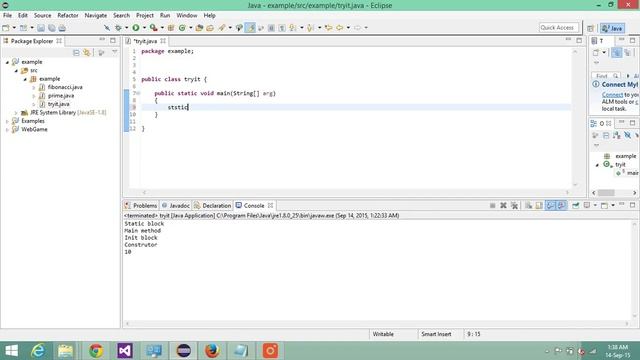This screenshot has width=640, height=360.
Task: Open Chrome from the taskbar
Action: [x=96, y=351]
